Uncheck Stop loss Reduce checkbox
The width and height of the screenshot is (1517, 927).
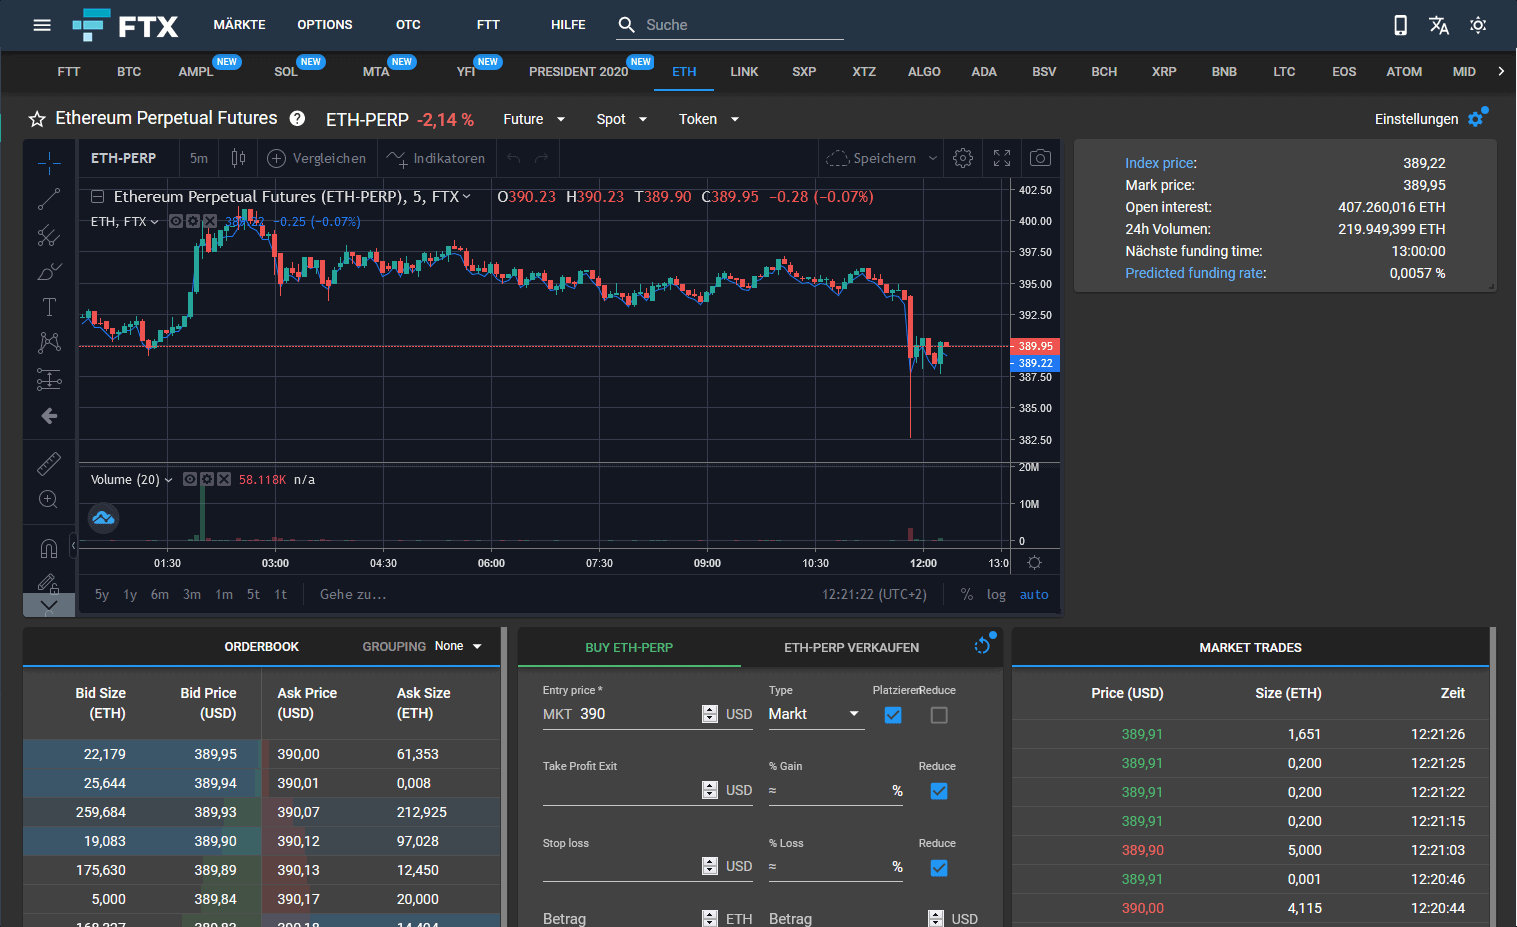939,868
